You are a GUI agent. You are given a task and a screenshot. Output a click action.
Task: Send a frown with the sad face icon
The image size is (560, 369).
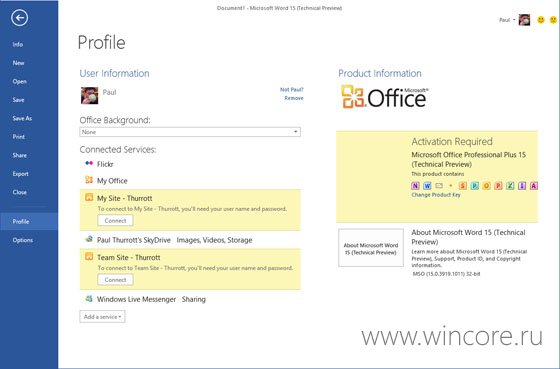tap(553, 20)
